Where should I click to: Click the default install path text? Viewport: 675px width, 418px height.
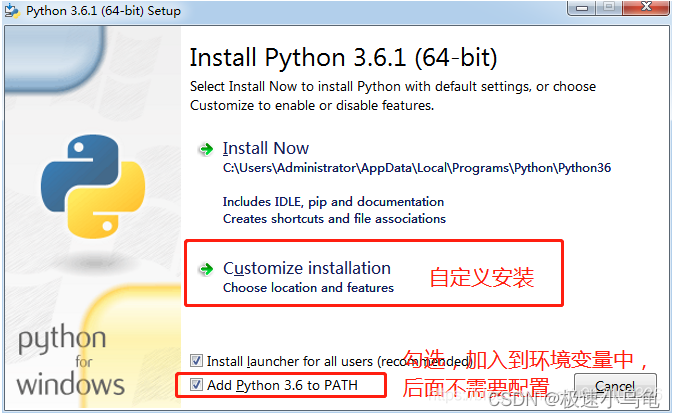(417, 168)
